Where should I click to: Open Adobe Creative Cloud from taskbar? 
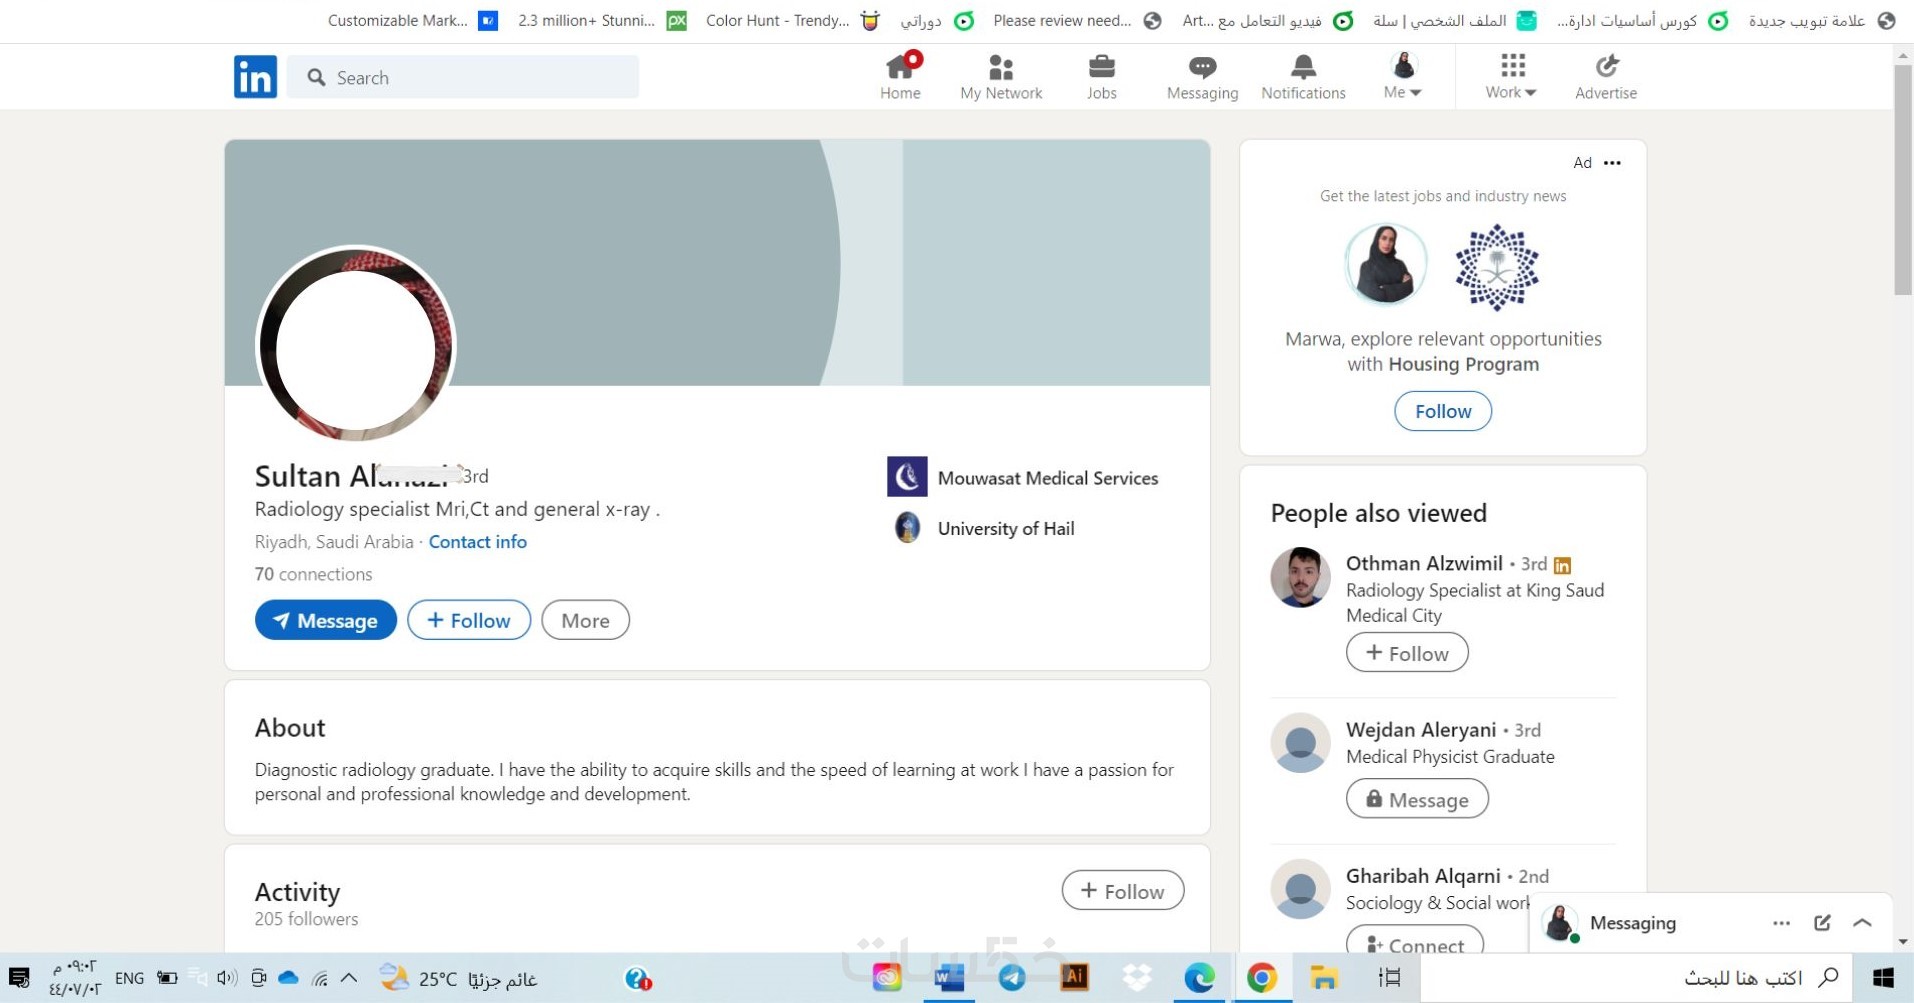[887, 978]
